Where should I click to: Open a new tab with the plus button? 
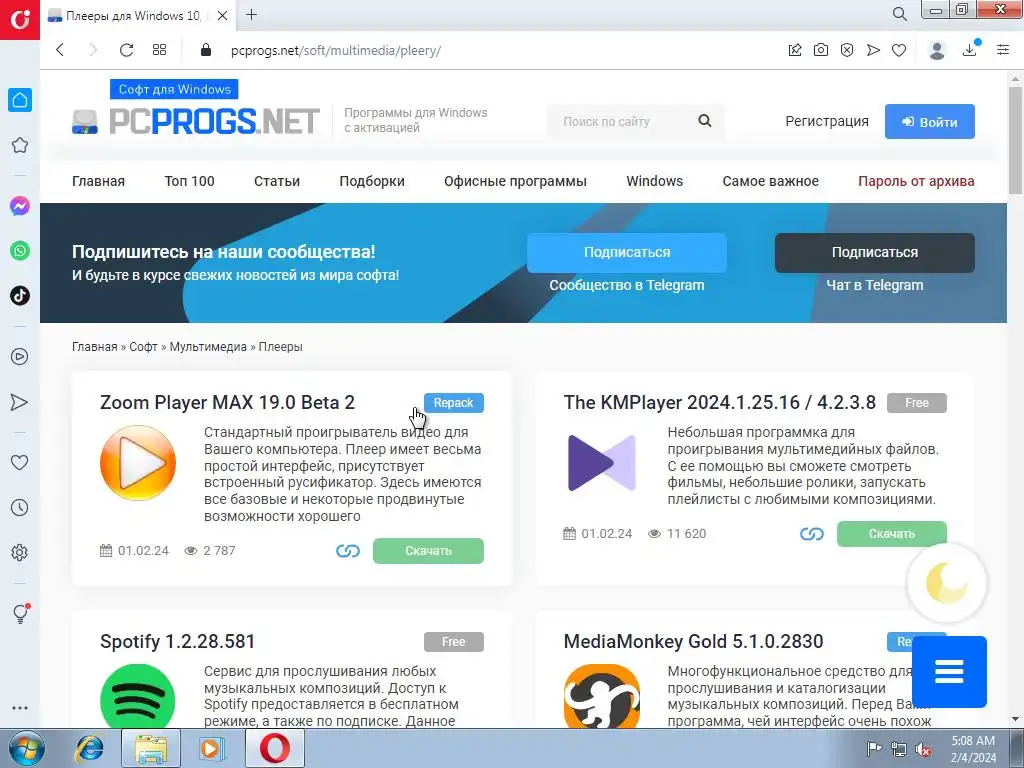[251, 15]
